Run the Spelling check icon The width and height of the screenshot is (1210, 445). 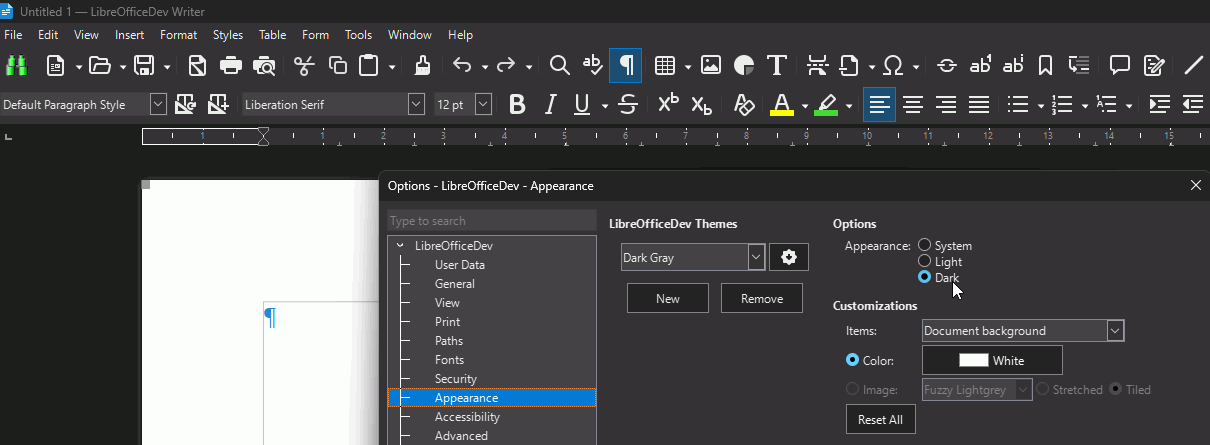click(593, 66)
